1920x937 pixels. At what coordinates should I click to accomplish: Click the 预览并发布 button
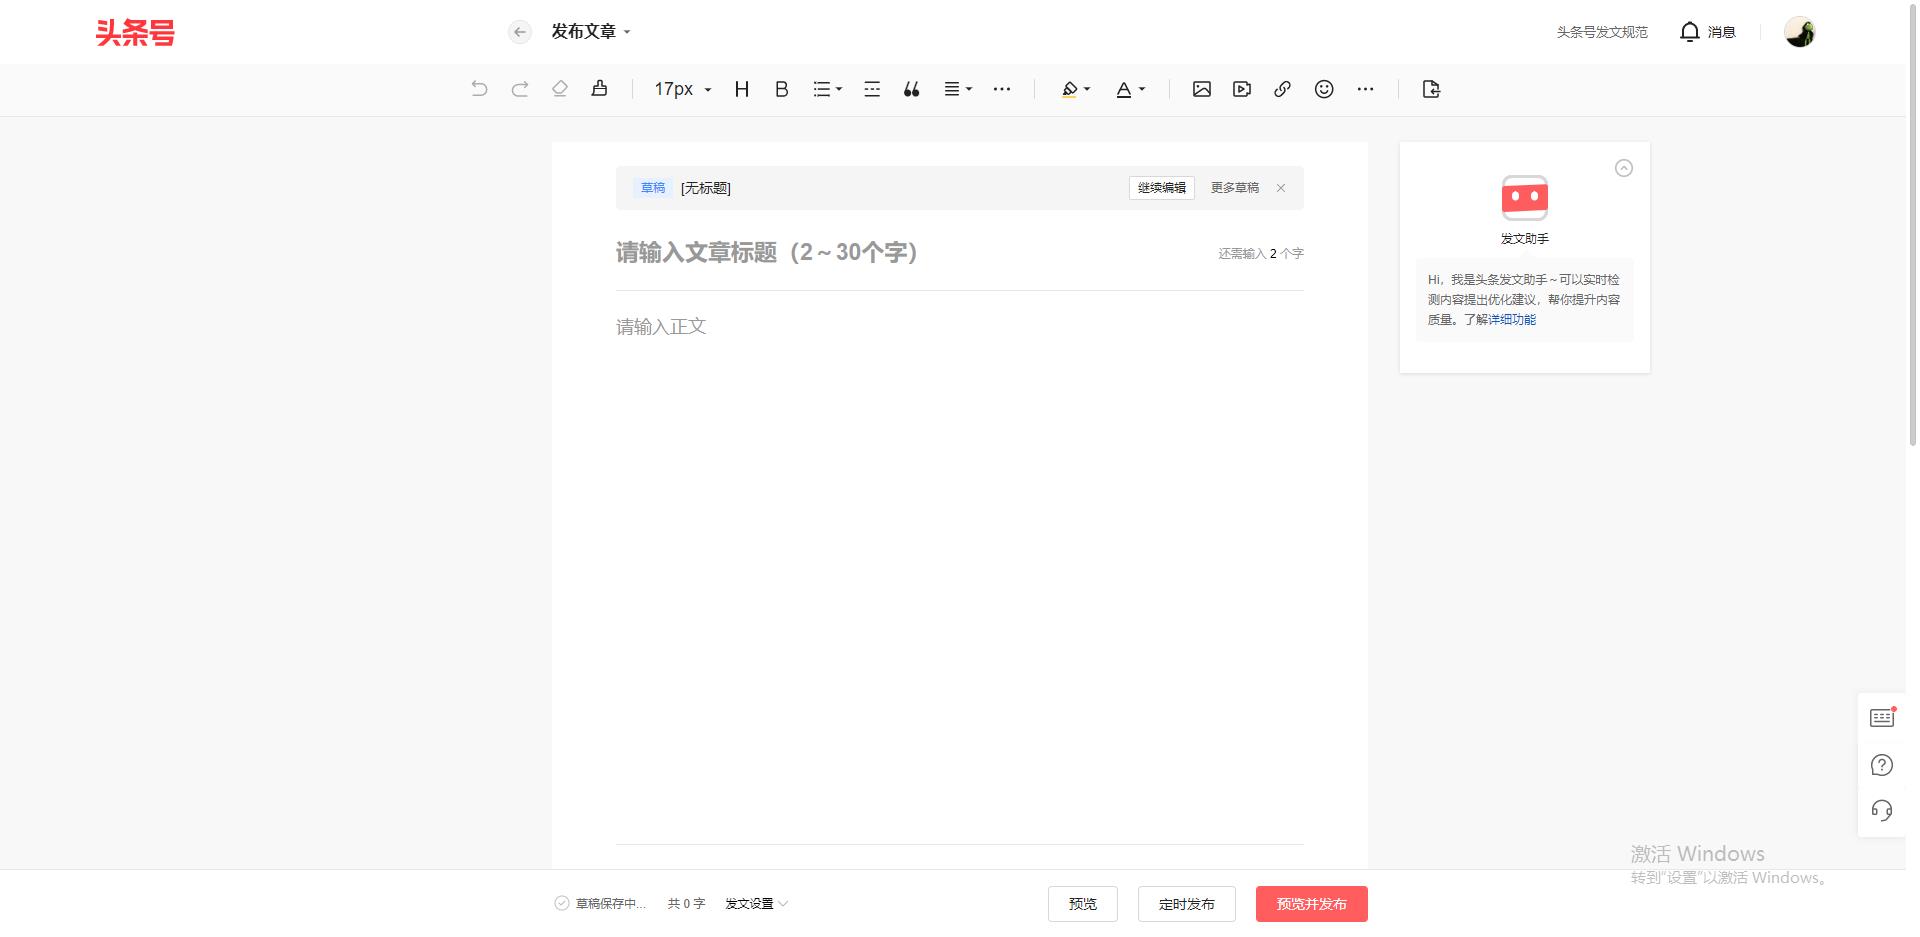(x=1311, y=904)
